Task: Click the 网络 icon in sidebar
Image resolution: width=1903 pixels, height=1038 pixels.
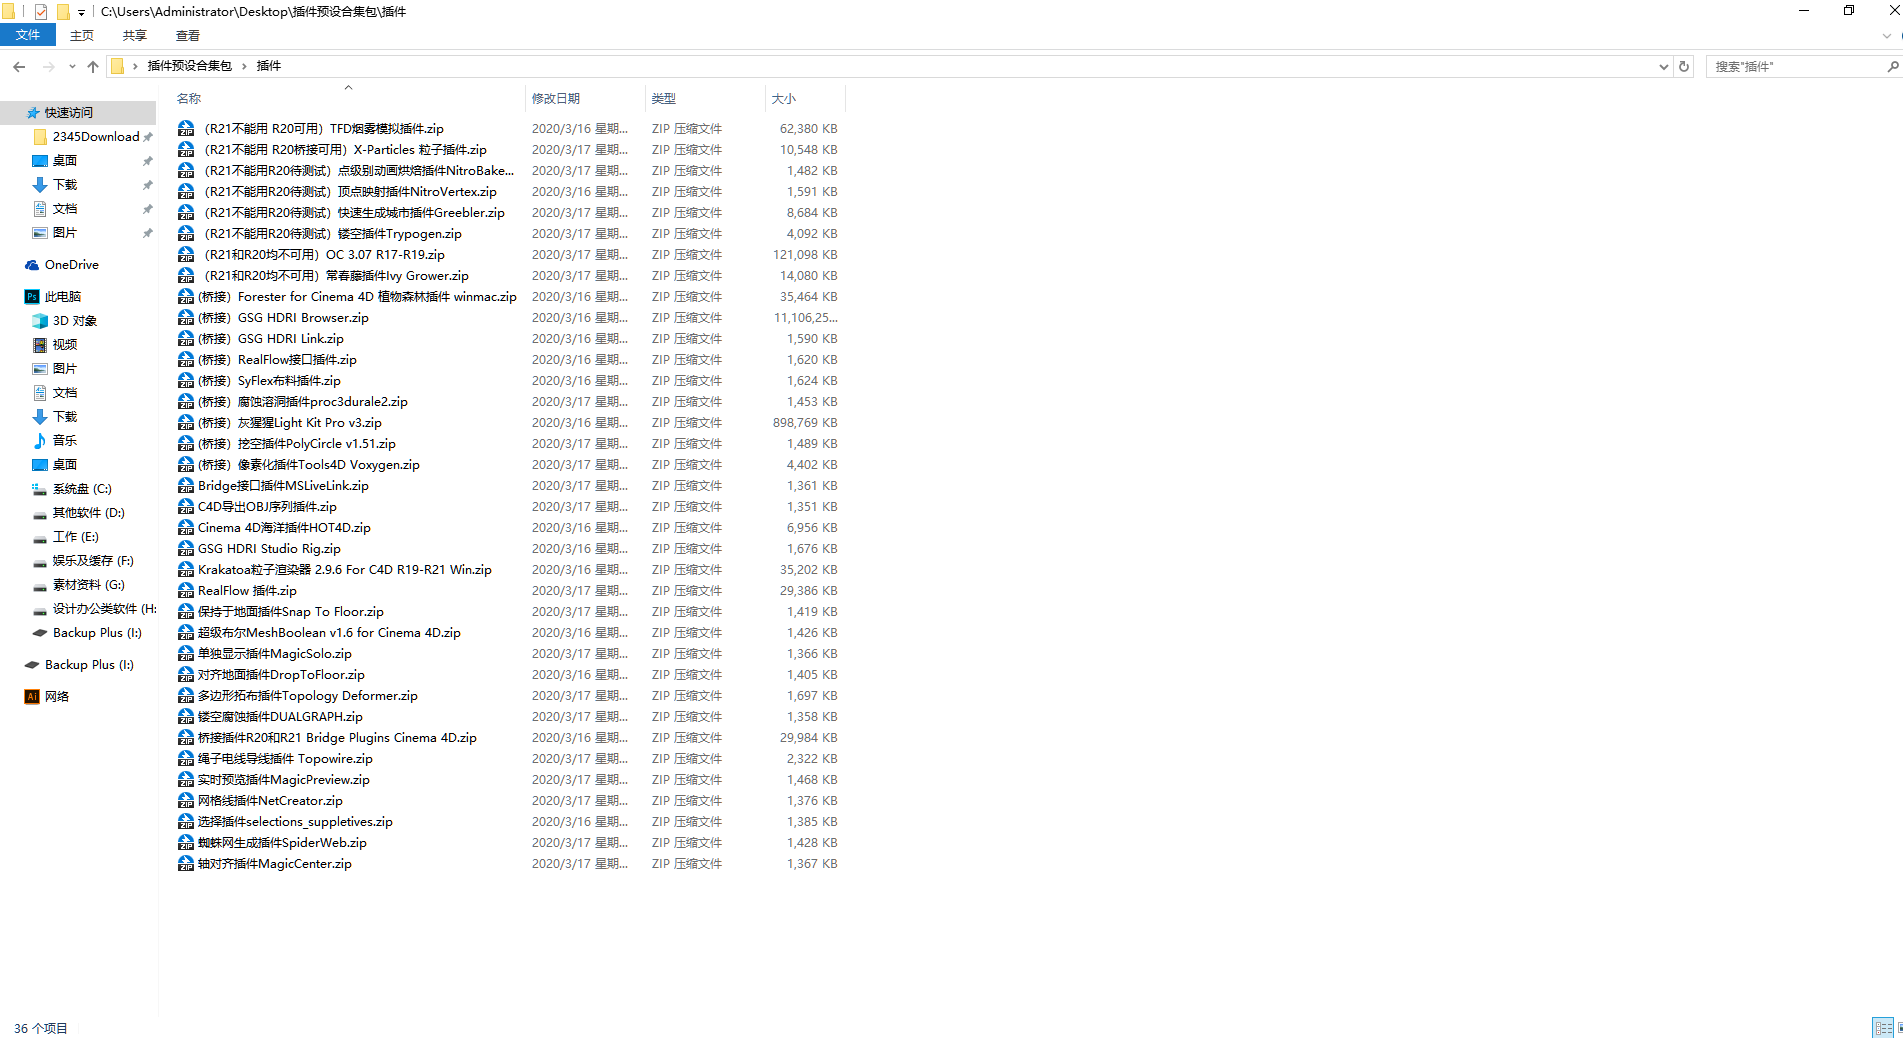Action: (32, 697)
